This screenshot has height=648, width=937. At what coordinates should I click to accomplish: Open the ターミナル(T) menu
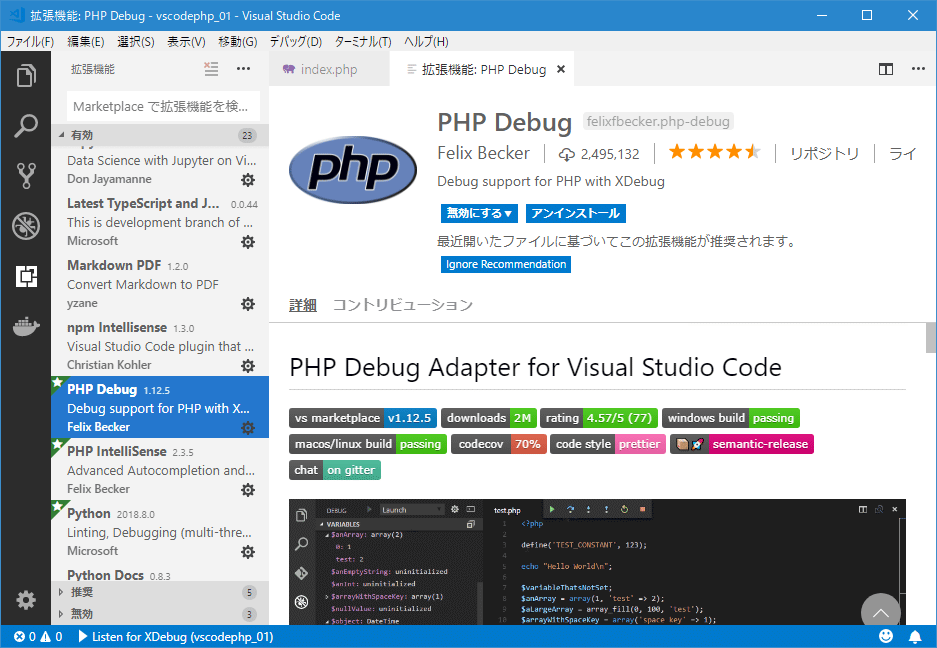coord(363,41)
